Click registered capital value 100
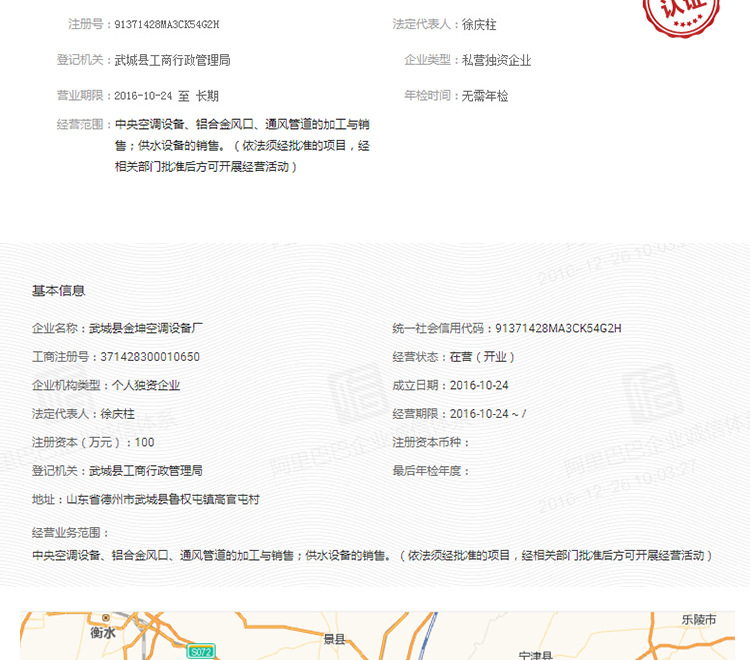750x660 pixels. pyautogui.click(x=144, y=442)
